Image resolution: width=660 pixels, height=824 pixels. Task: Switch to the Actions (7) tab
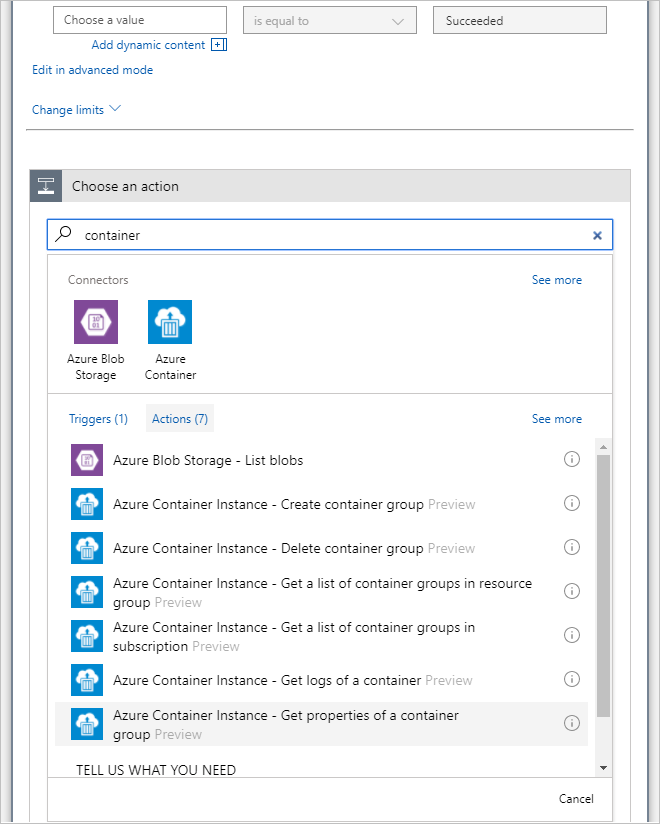click(180, 419)
